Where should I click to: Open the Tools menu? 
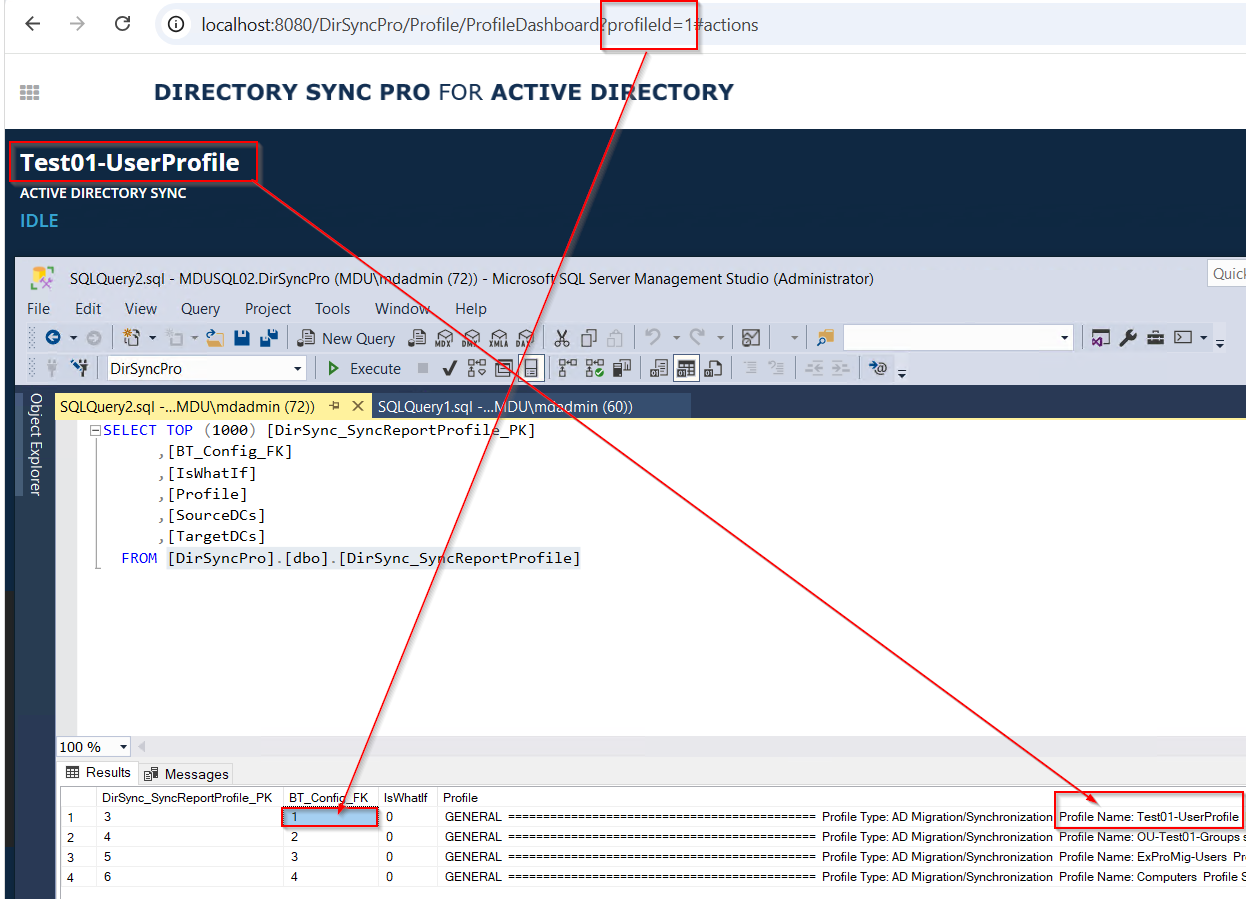tap(332, 308)
